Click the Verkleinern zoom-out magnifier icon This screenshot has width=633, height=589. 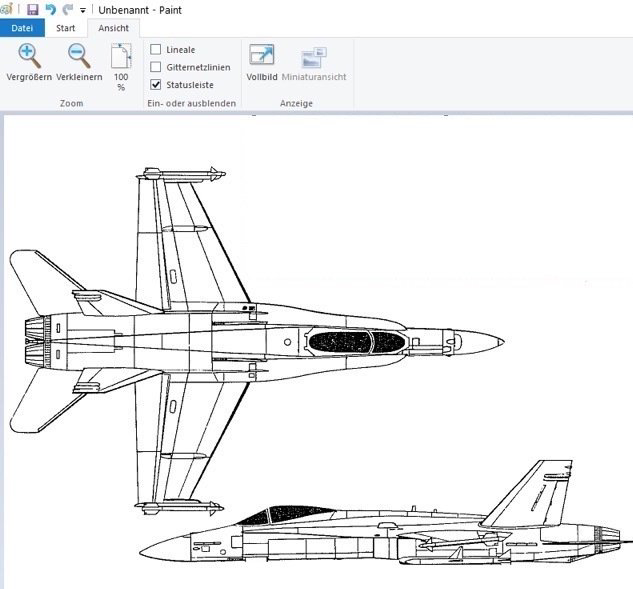point(79,56)
